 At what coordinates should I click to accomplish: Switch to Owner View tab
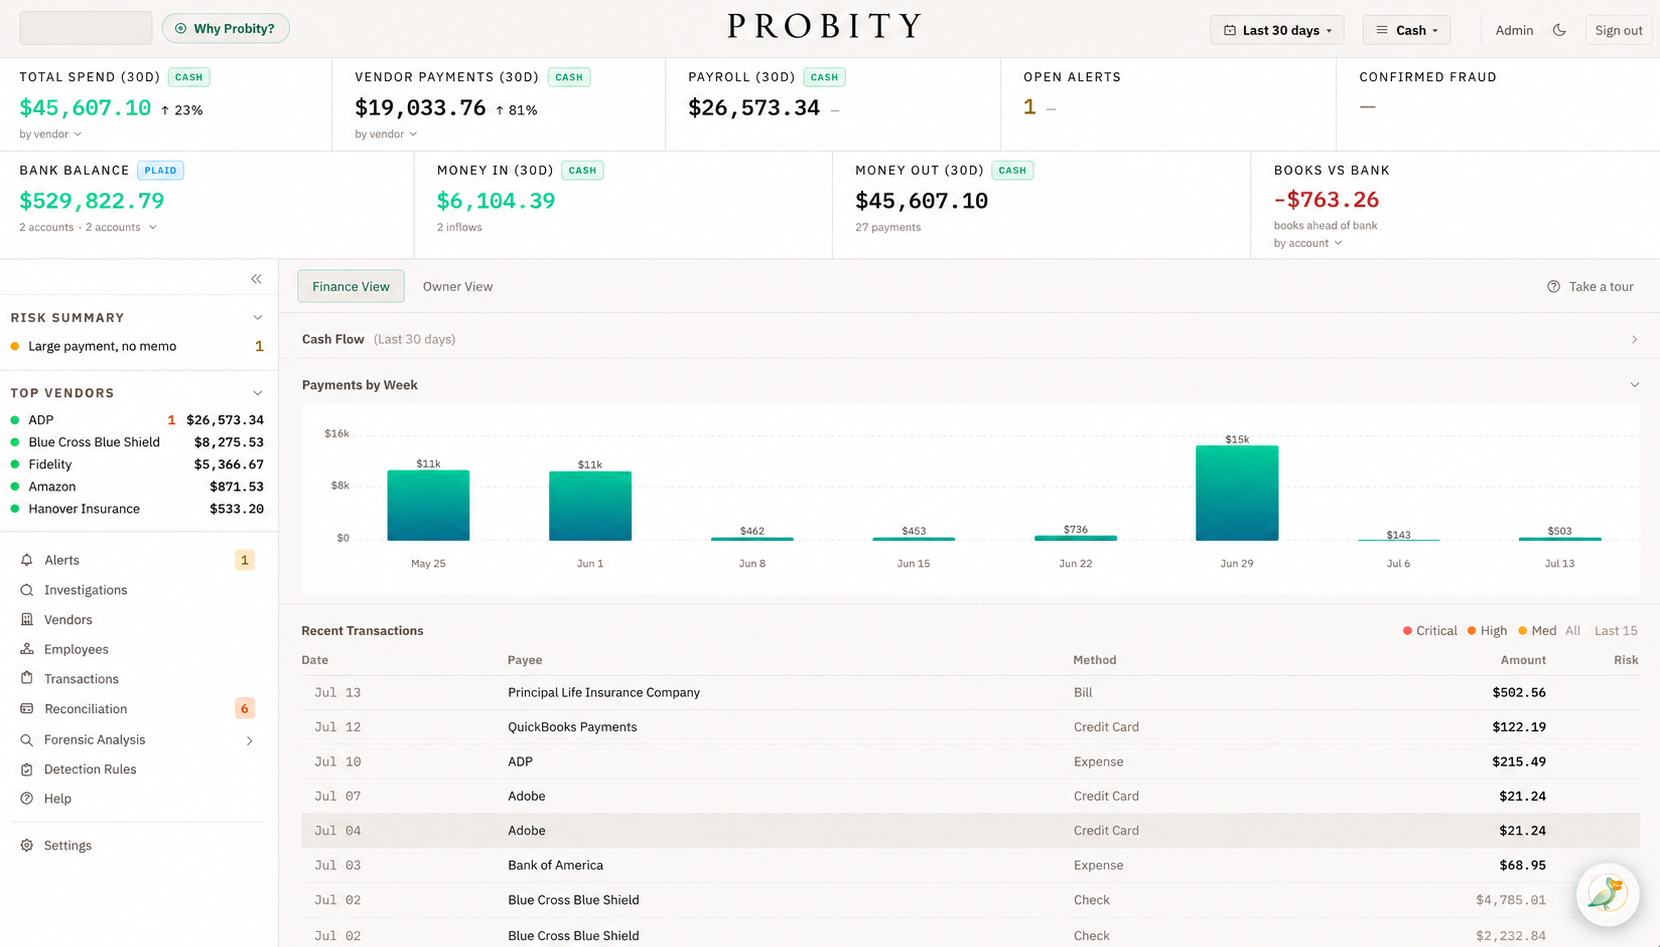(457, 286)
